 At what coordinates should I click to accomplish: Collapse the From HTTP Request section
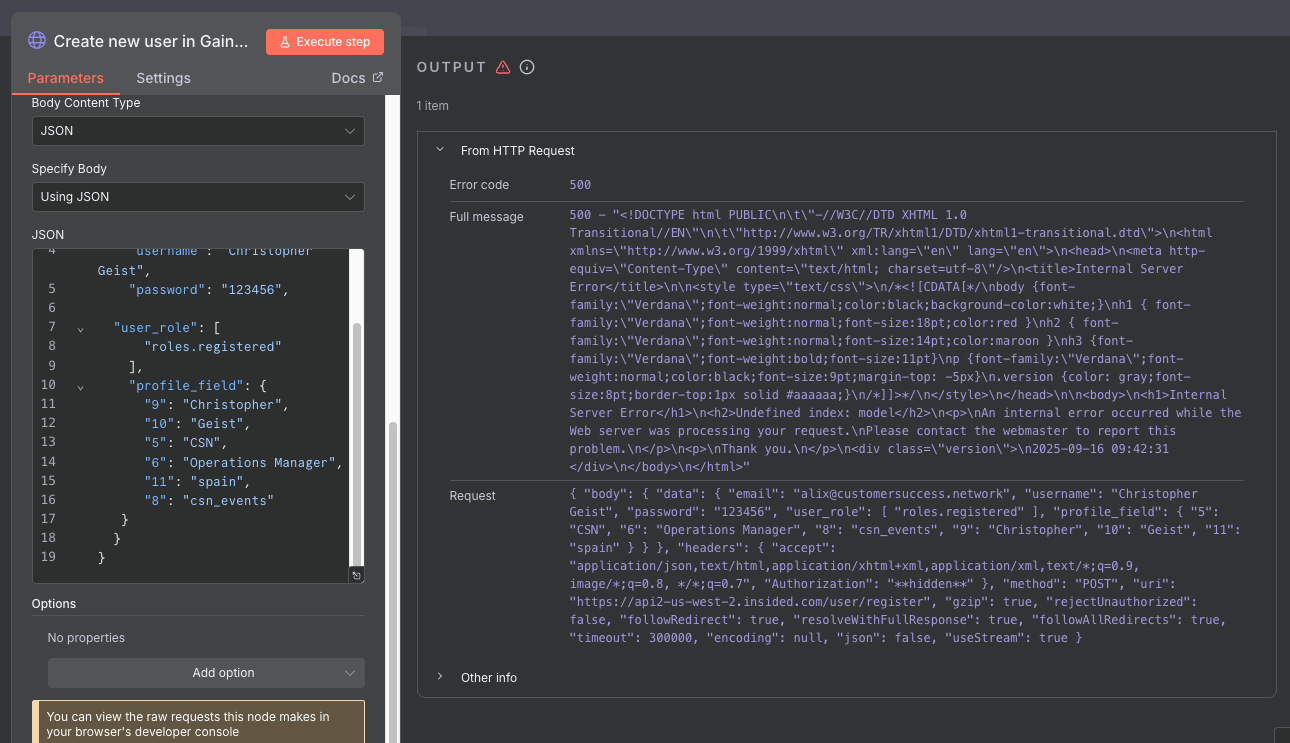[439, 151]
